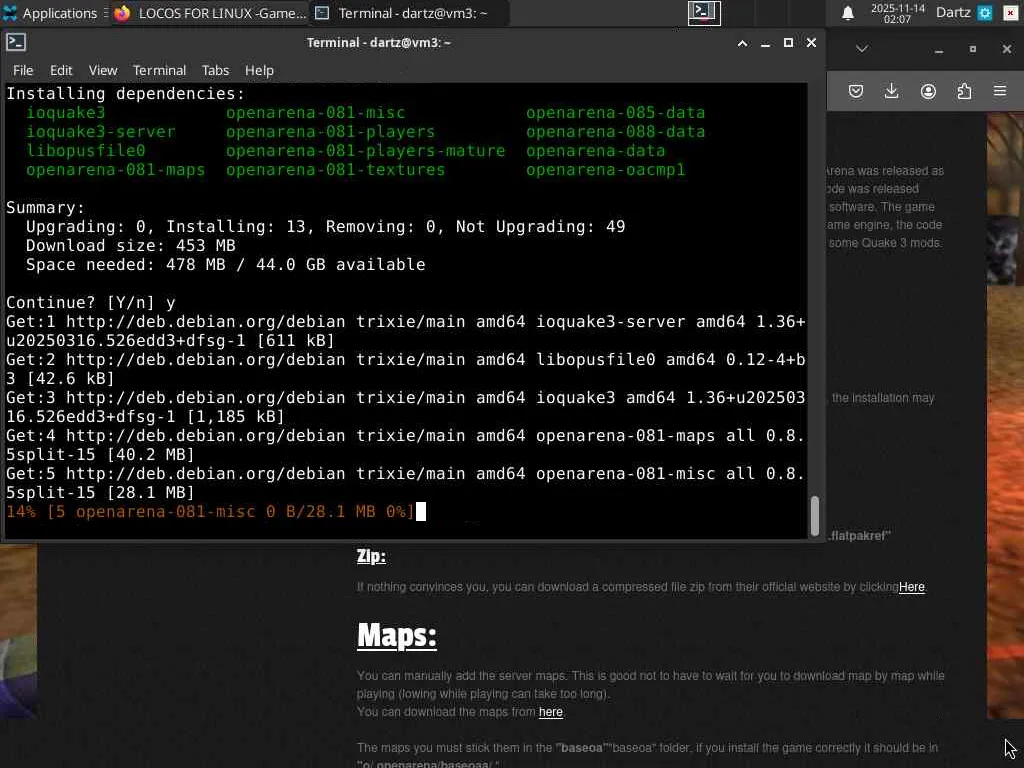Click the 'here' link for downloading maps

(551, 712)
